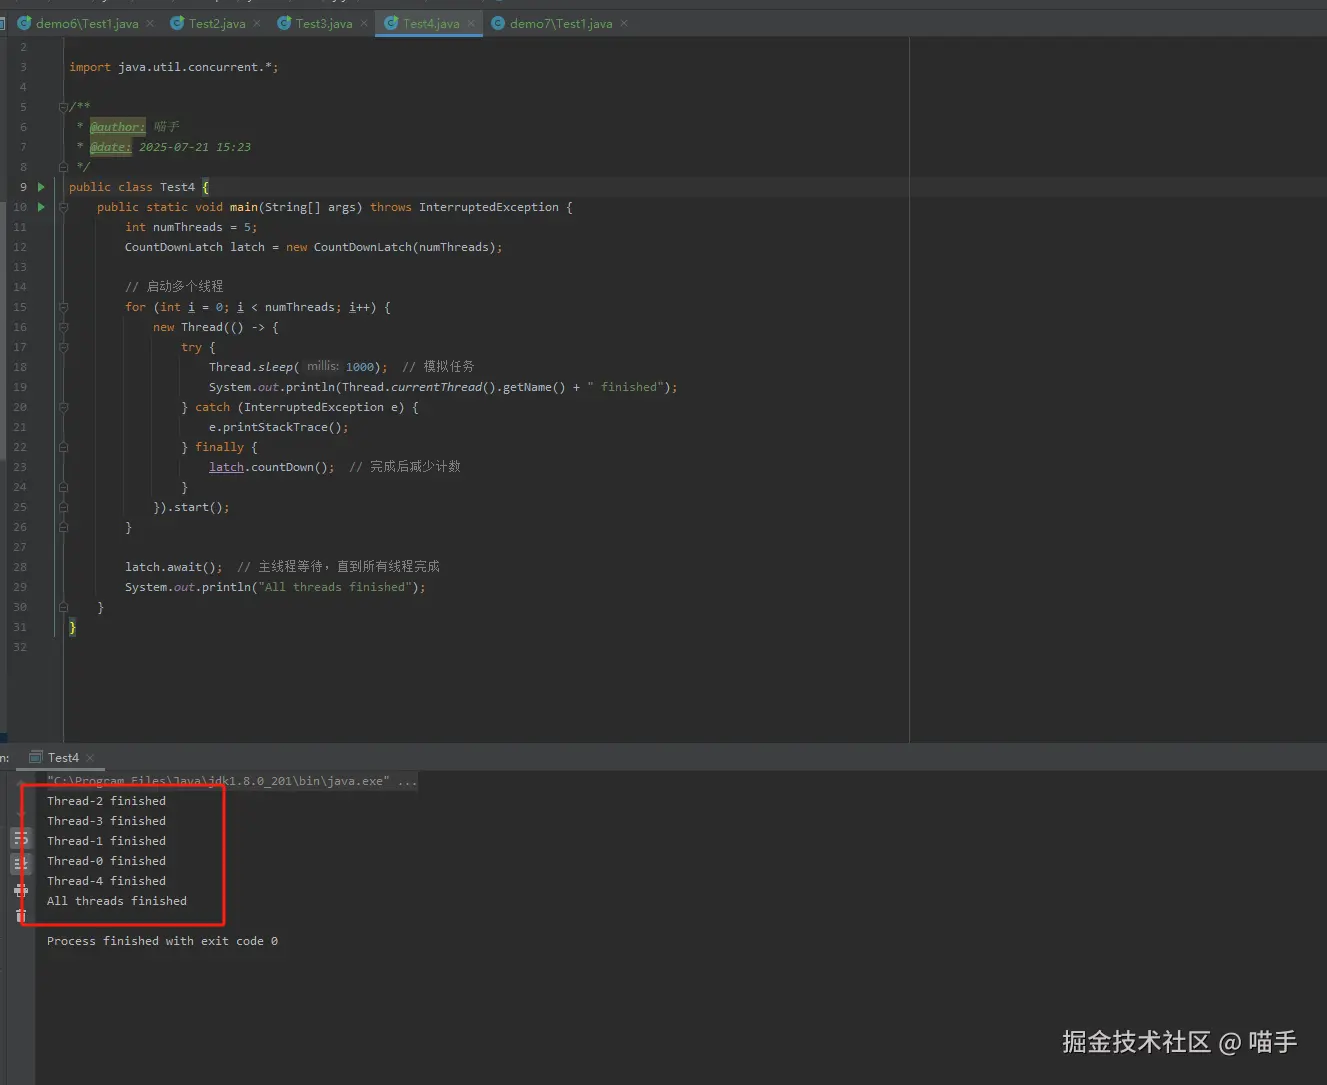
Task: Click the java.exe command line in console
Action: coord(232,781)
